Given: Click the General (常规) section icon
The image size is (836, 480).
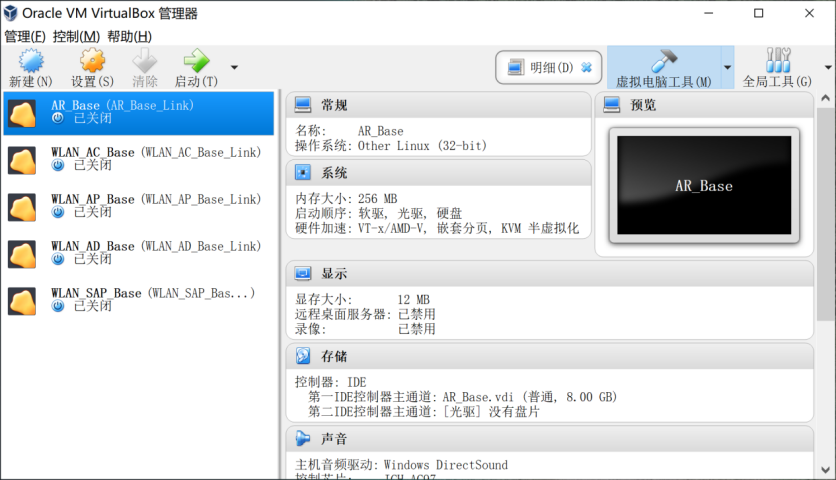Looking at the screenshot, I should pos(303,105).
